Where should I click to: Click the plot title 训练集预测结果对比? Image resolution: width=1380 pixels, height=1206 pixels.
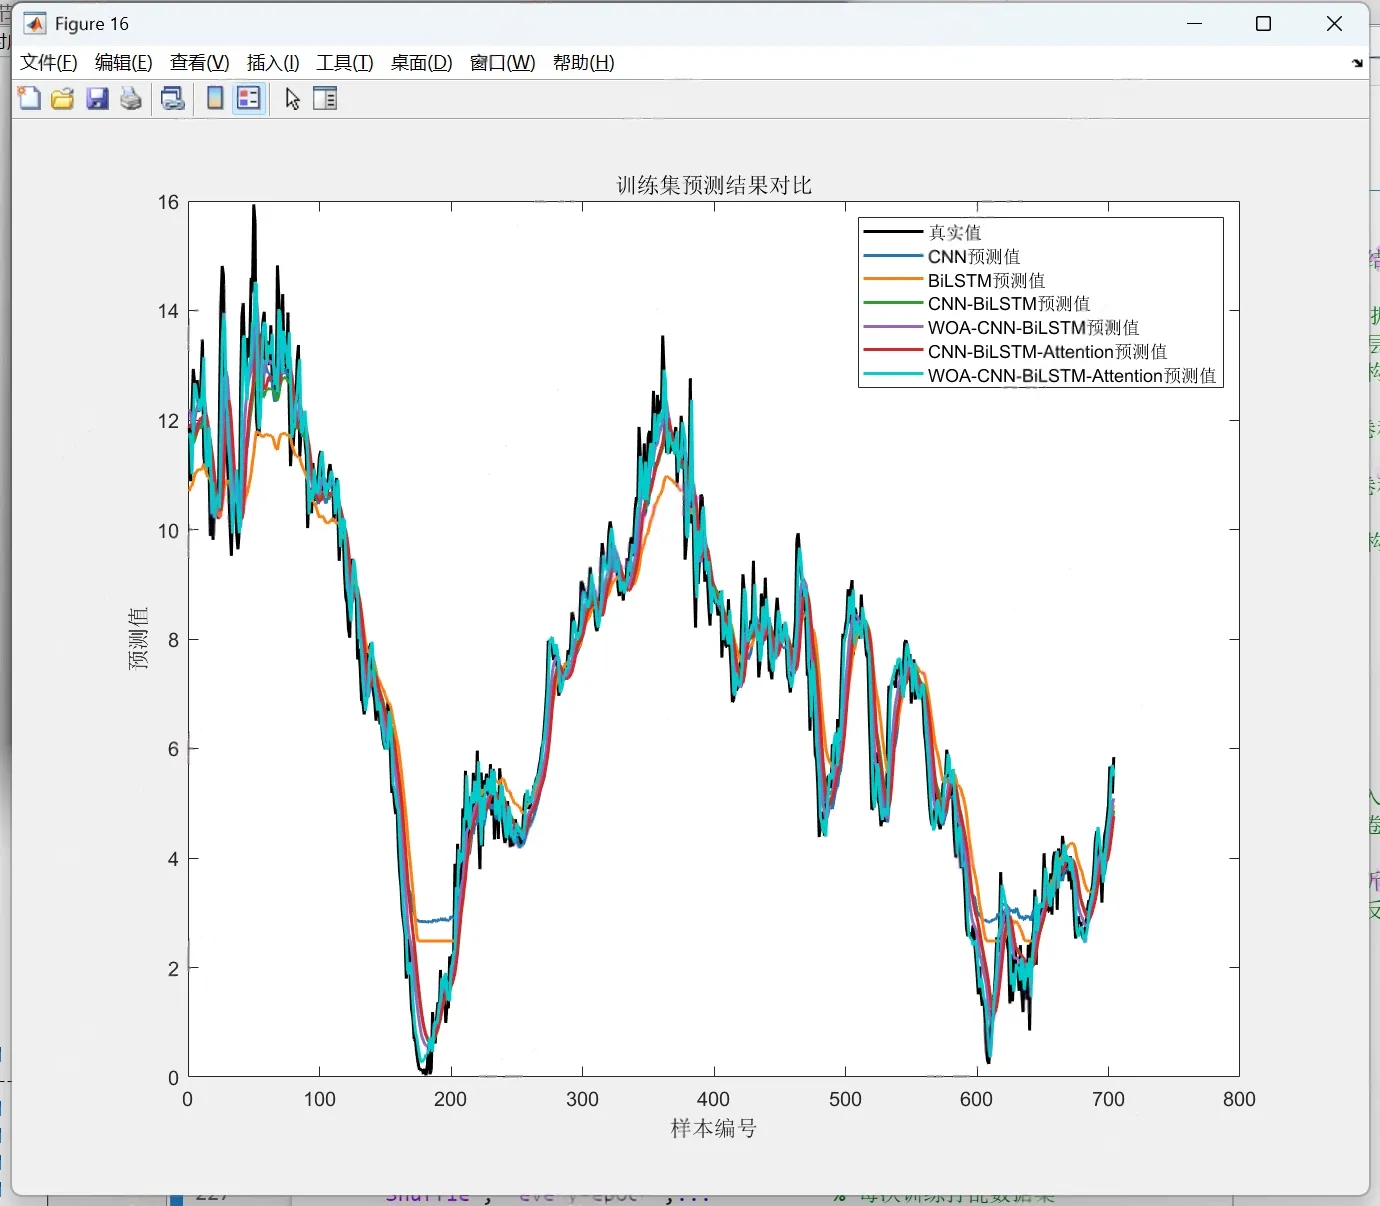point(714,185)
